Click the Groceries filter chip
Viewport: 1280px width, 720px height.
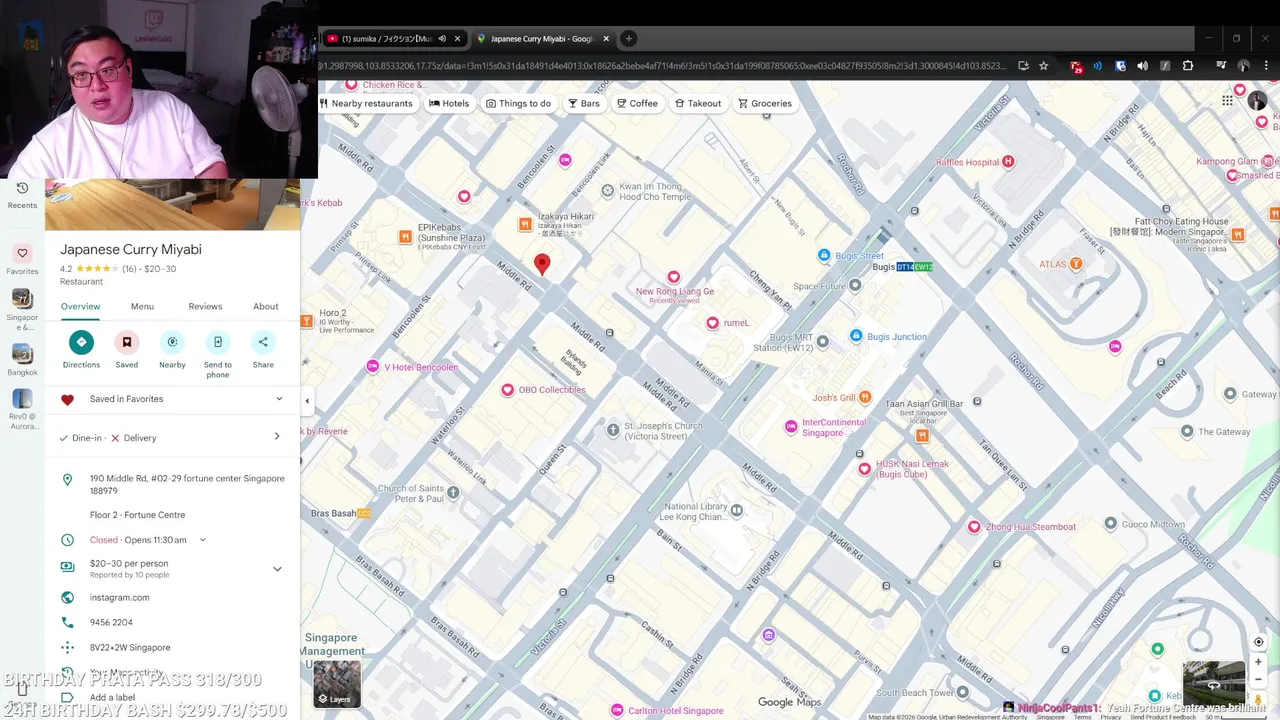(765, 103)
